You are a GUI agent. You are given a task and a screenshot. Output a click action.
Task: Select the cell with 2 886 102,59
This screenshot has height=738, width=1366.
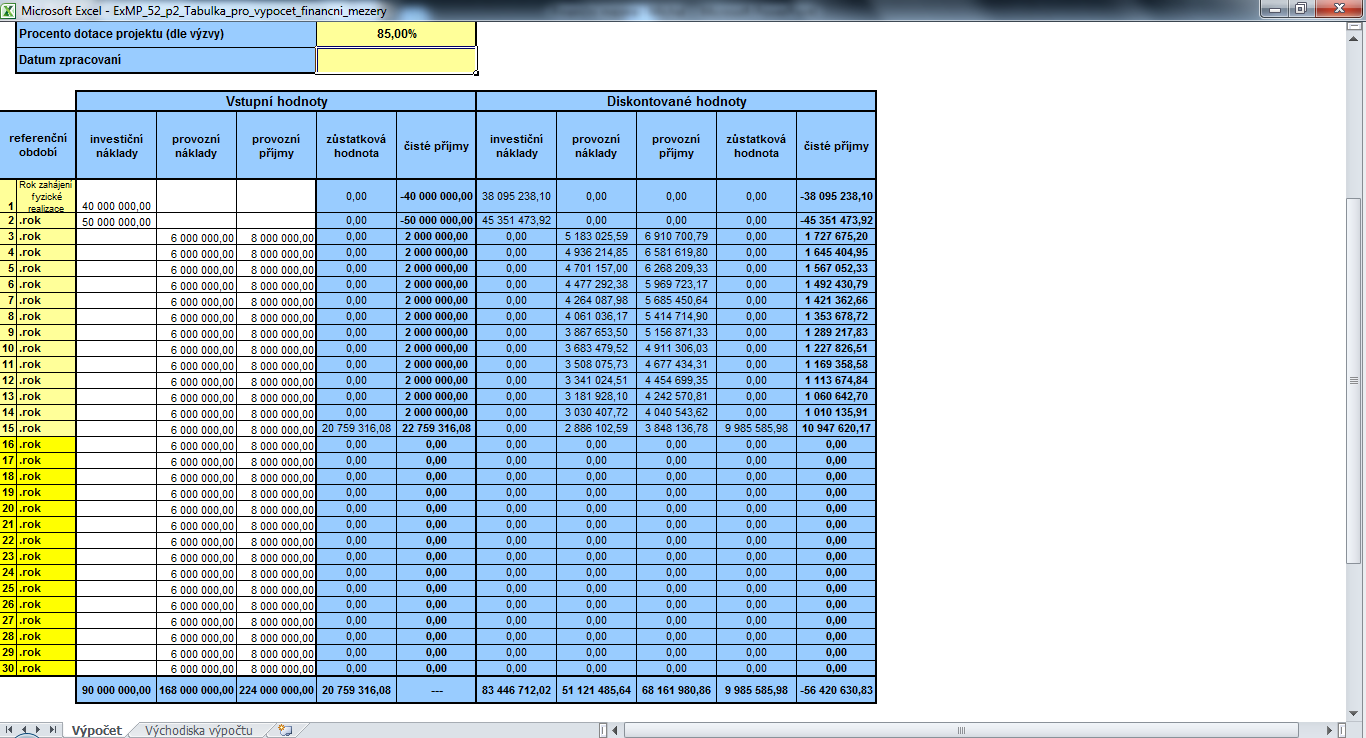596,428
